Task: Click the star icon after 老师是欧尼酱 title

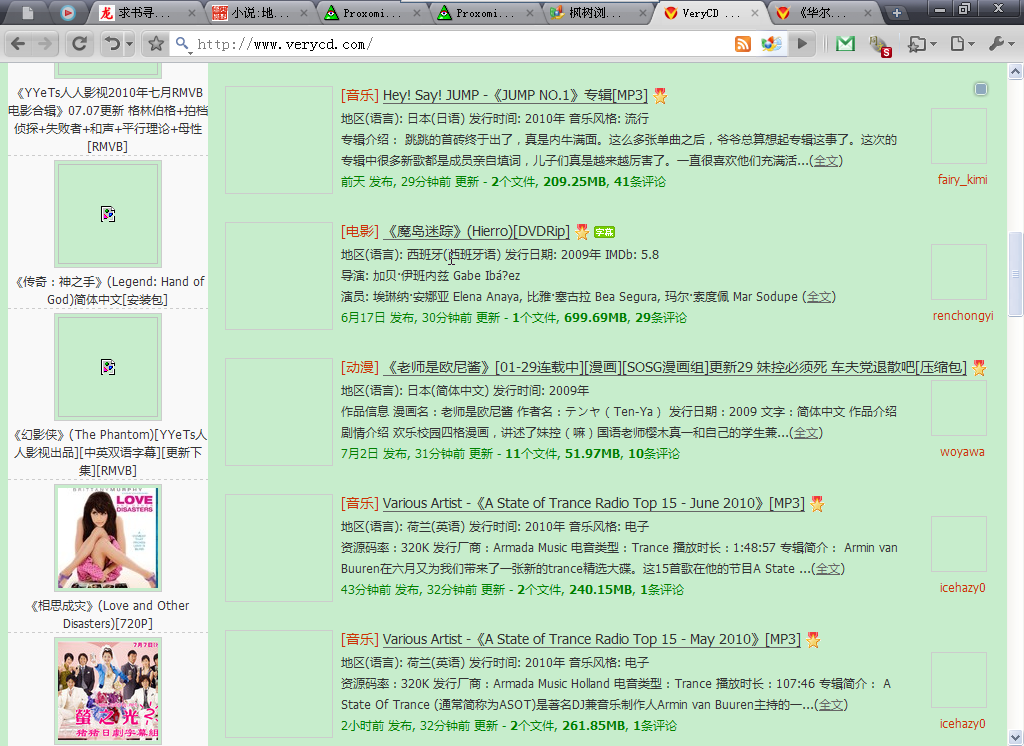Action: 979,368
